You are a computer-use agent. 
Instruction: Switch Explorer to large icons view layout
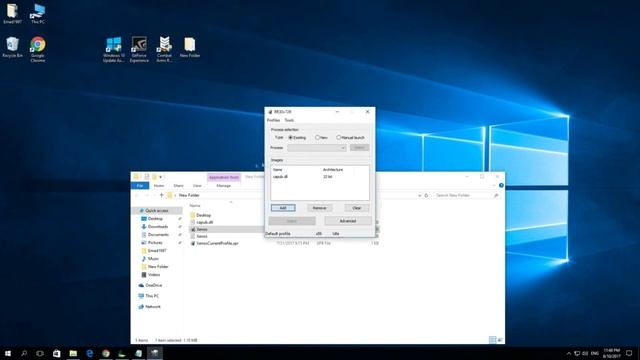tap(500, 340)
